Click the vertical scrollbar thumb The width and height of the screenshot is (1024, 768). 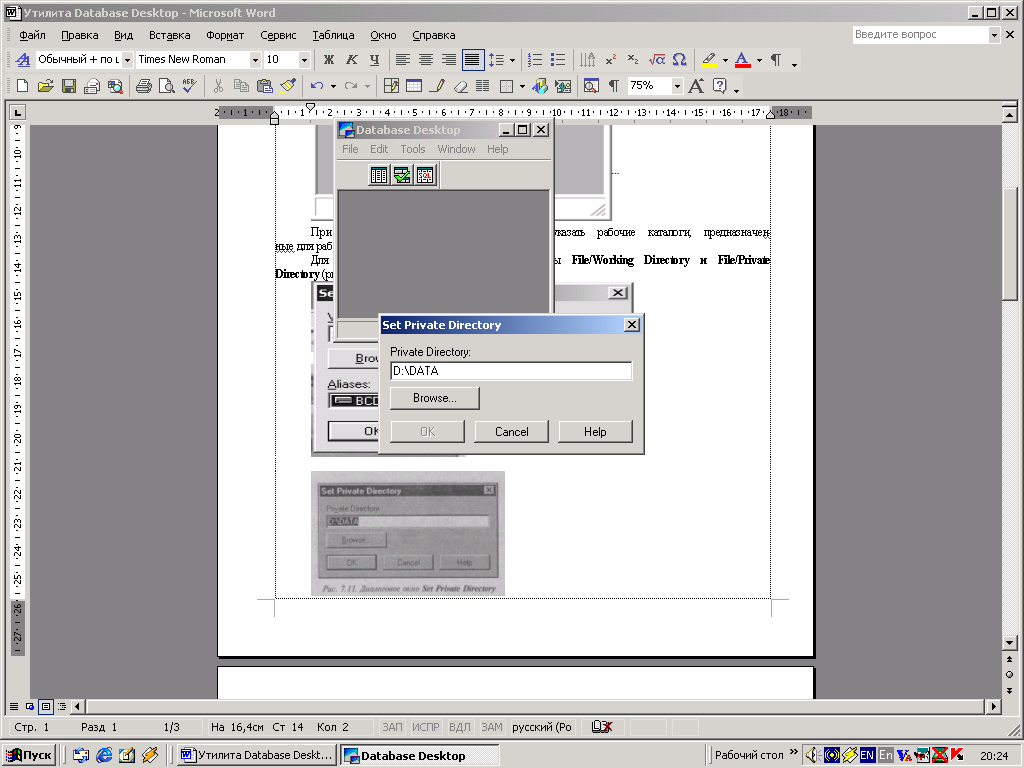click(1009, 243)
